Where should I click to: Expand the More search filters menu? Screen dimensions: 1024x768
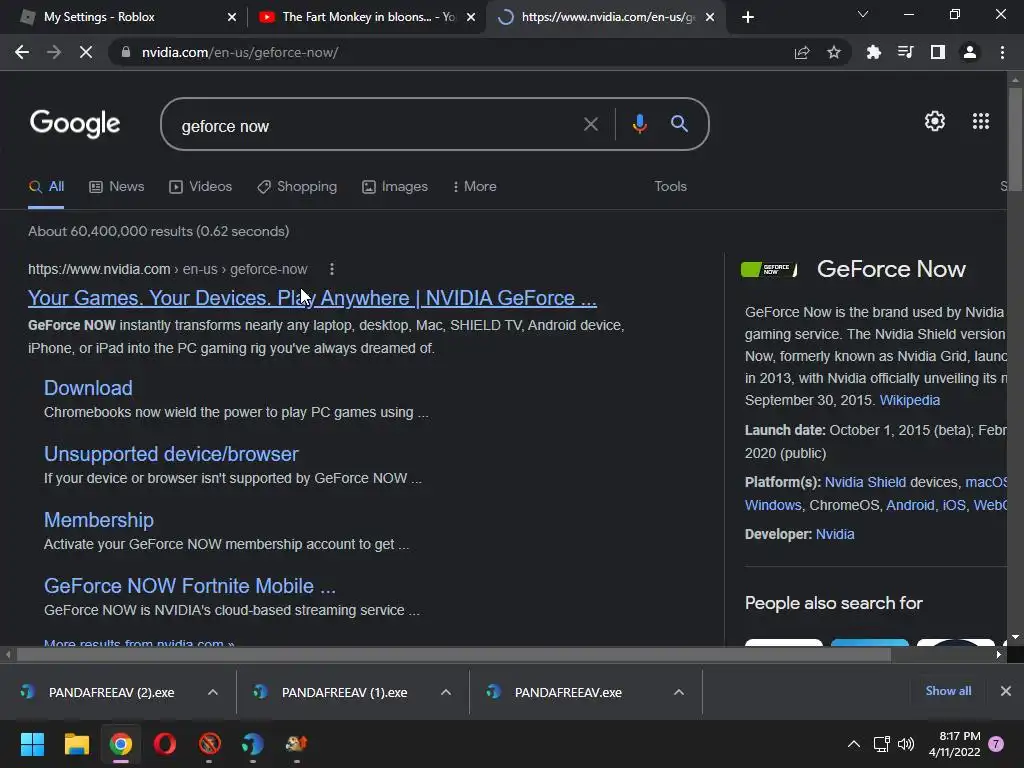coord(474,187)
